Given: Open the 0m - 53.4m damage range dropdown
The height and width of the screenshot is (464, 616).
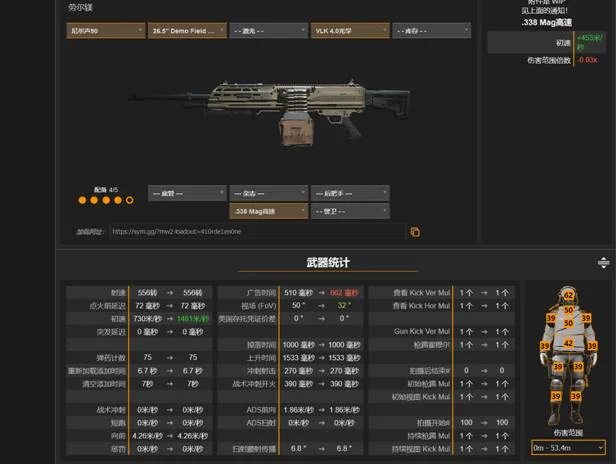Looking at the screenshot, I should pyautogui.click(x=568, y=447).
